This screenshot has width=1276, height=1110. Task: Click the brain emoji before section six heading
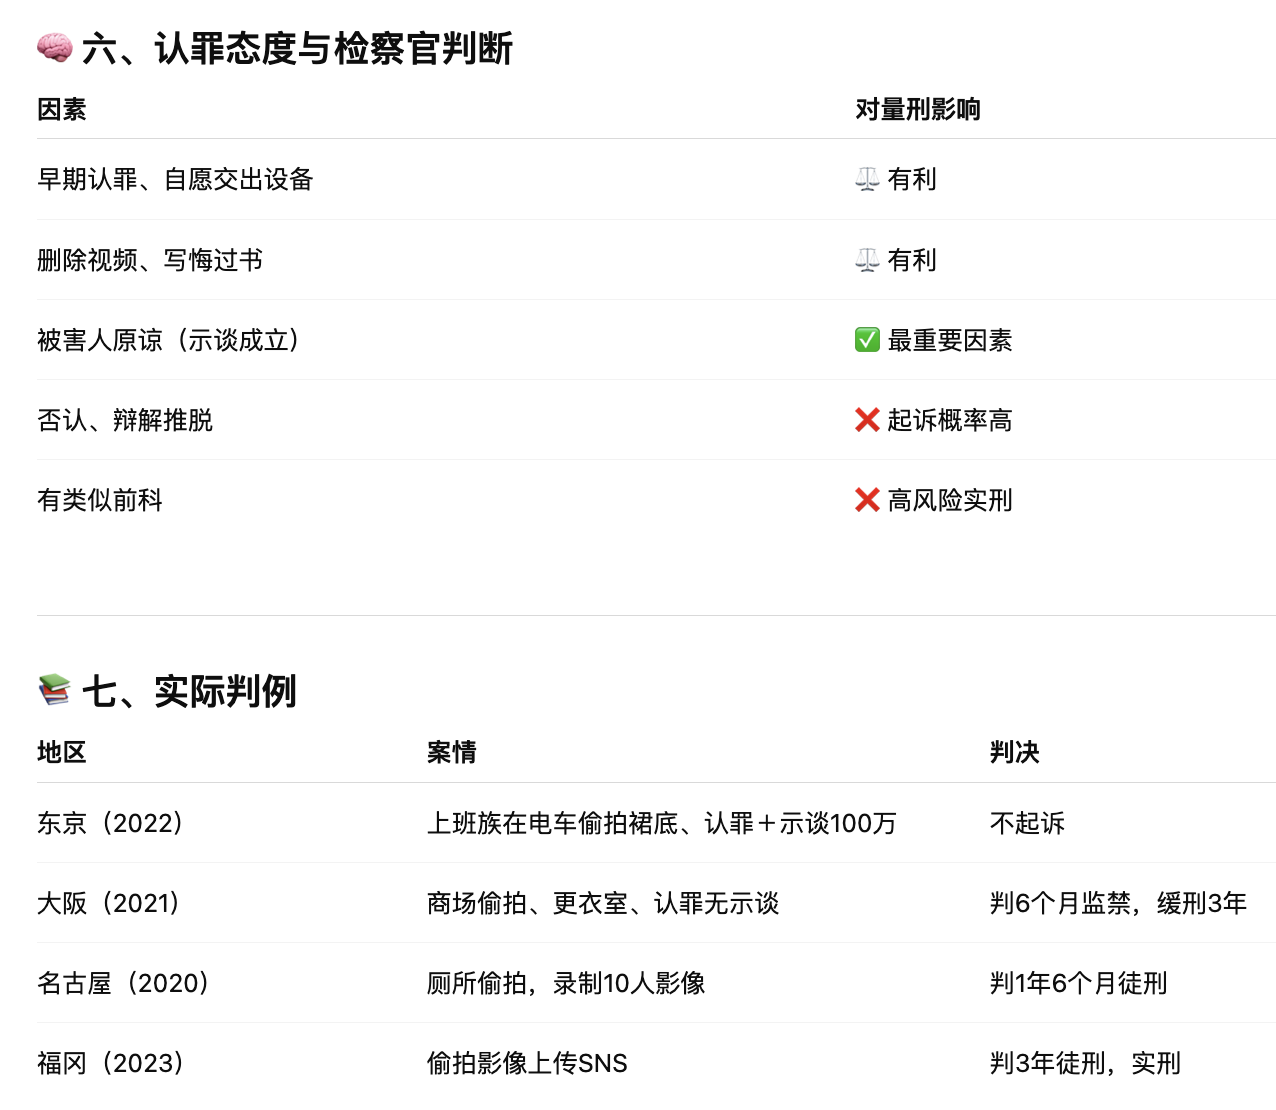pyautogui.click(x=54, y=48)
